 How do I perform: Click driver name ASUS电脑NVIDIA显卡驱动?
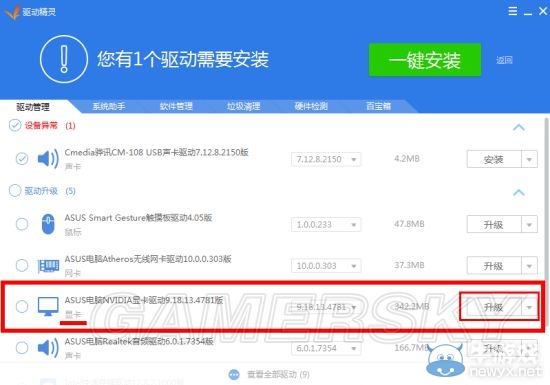(x=144, y=300)
